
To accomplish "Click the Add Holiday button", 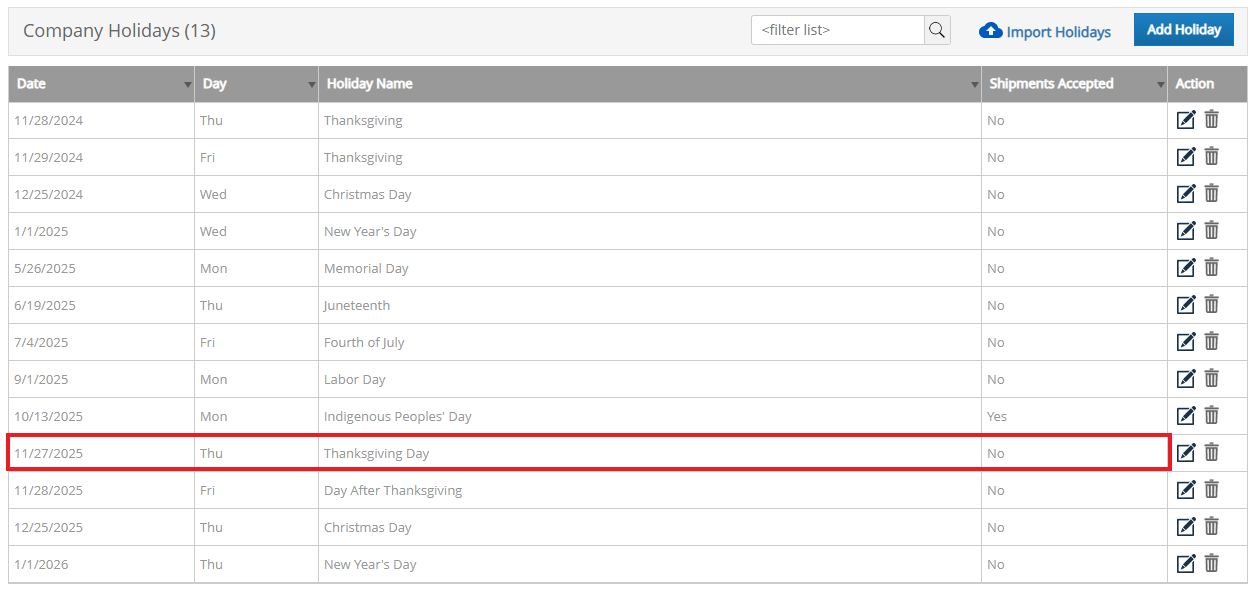I will [x=1184, y=30].
